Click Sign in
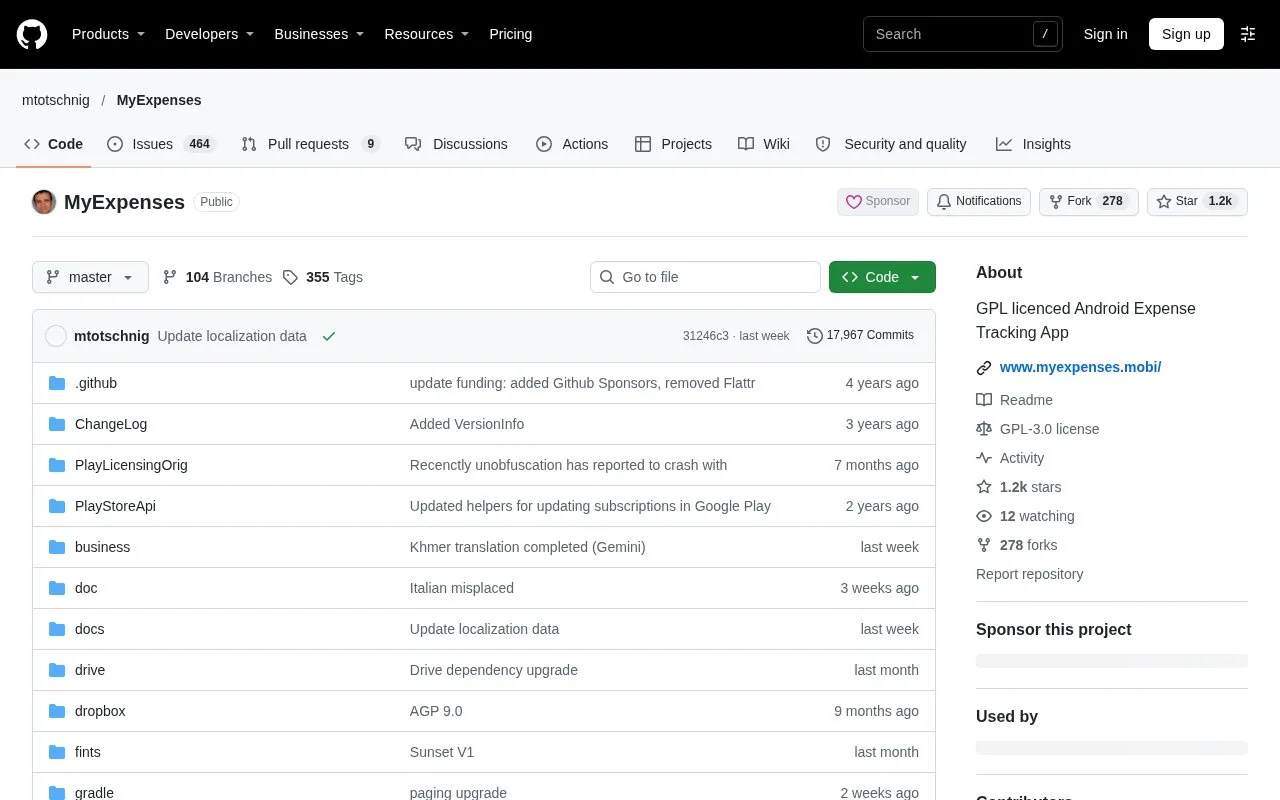 [1105, 34]
